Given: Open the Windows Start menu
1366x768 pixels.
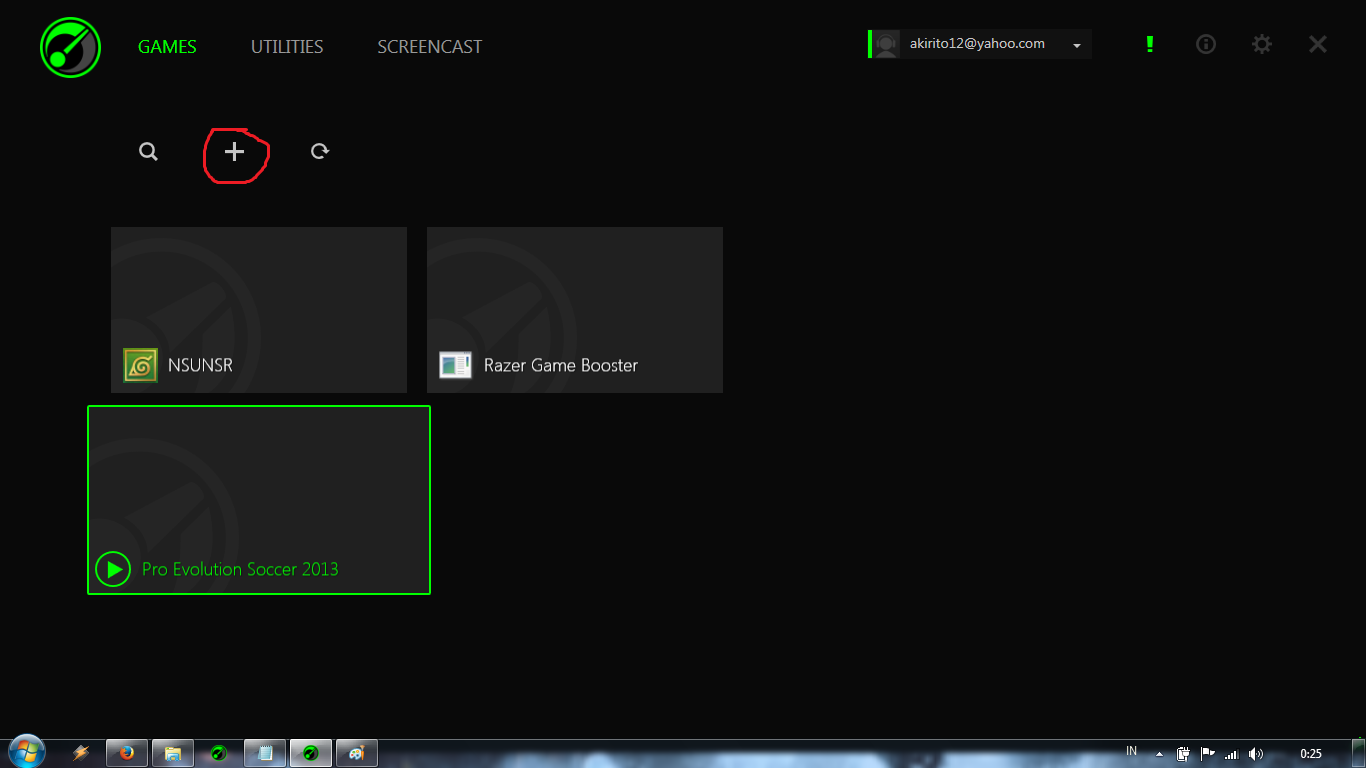Looking at the screenshot, I should (x=25, y=752).
